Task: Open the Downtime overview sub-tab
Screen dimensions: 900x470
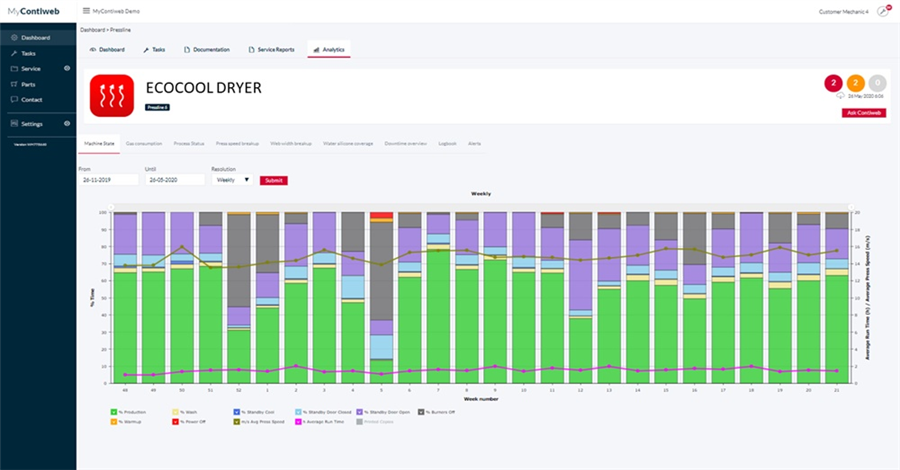Action: tap(405, 143)
